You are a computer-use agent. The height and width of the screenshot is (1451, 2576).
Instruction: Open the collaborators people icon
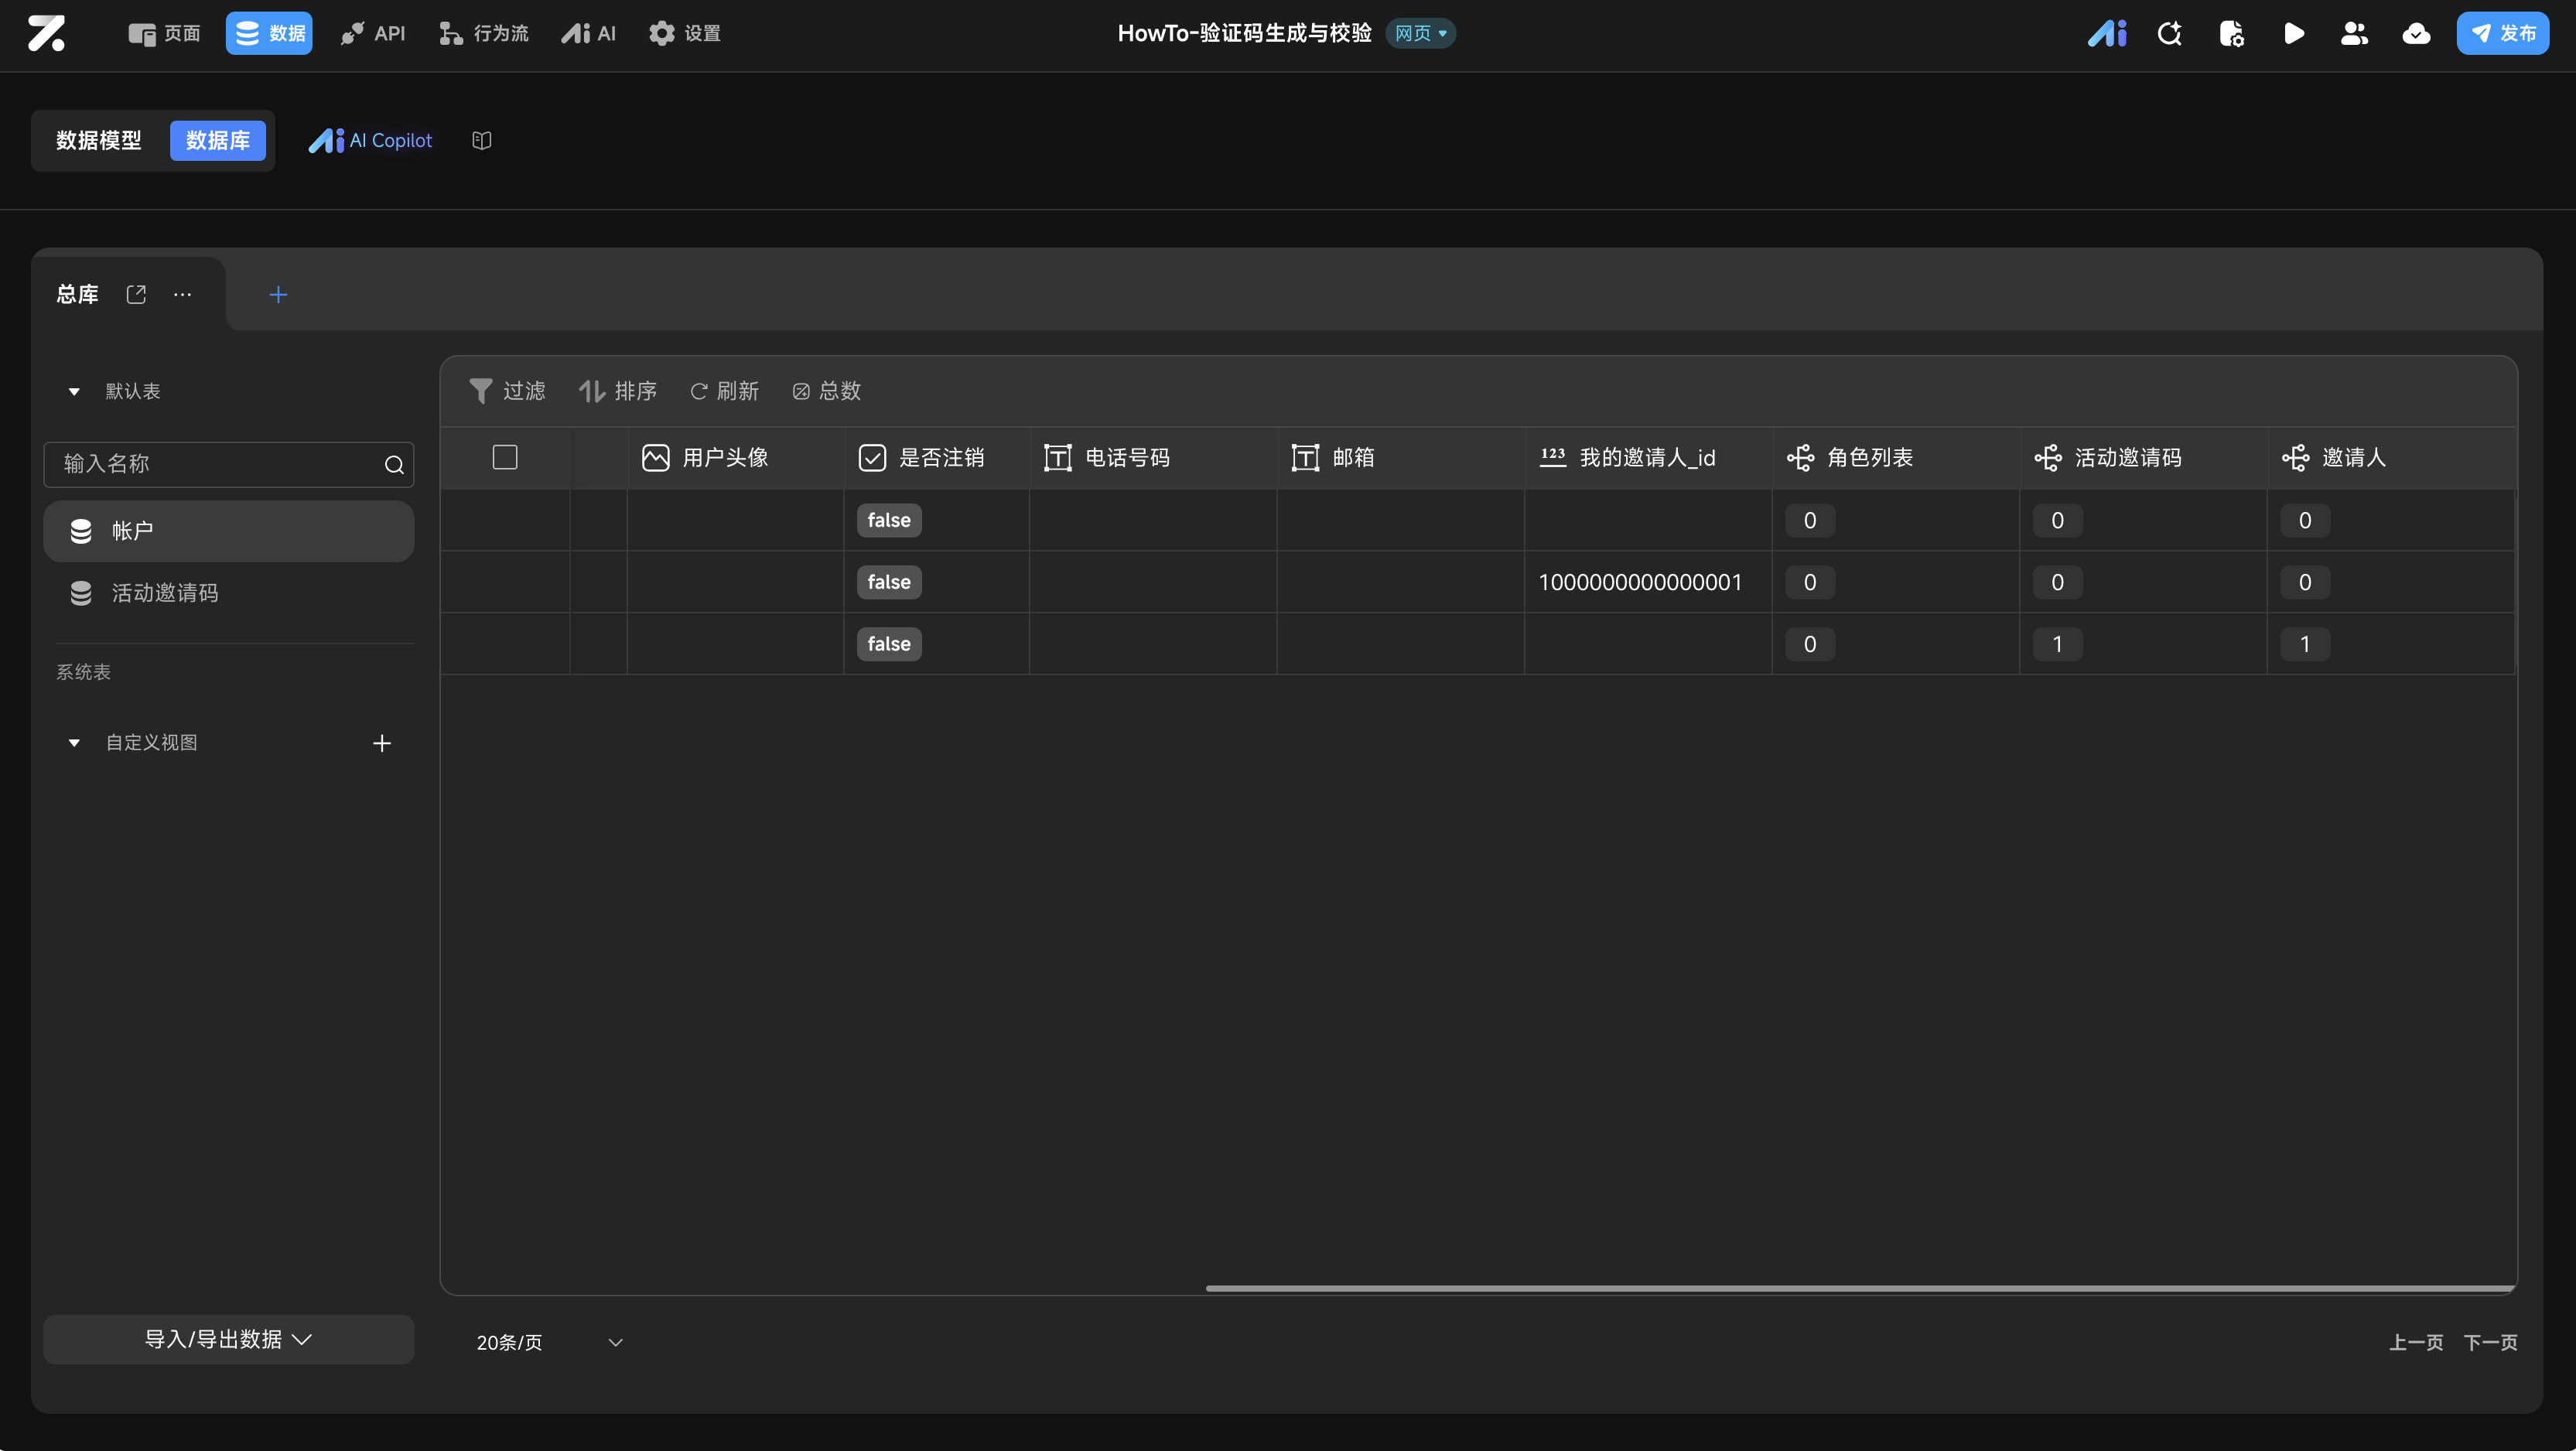(x=2354, y=34)
